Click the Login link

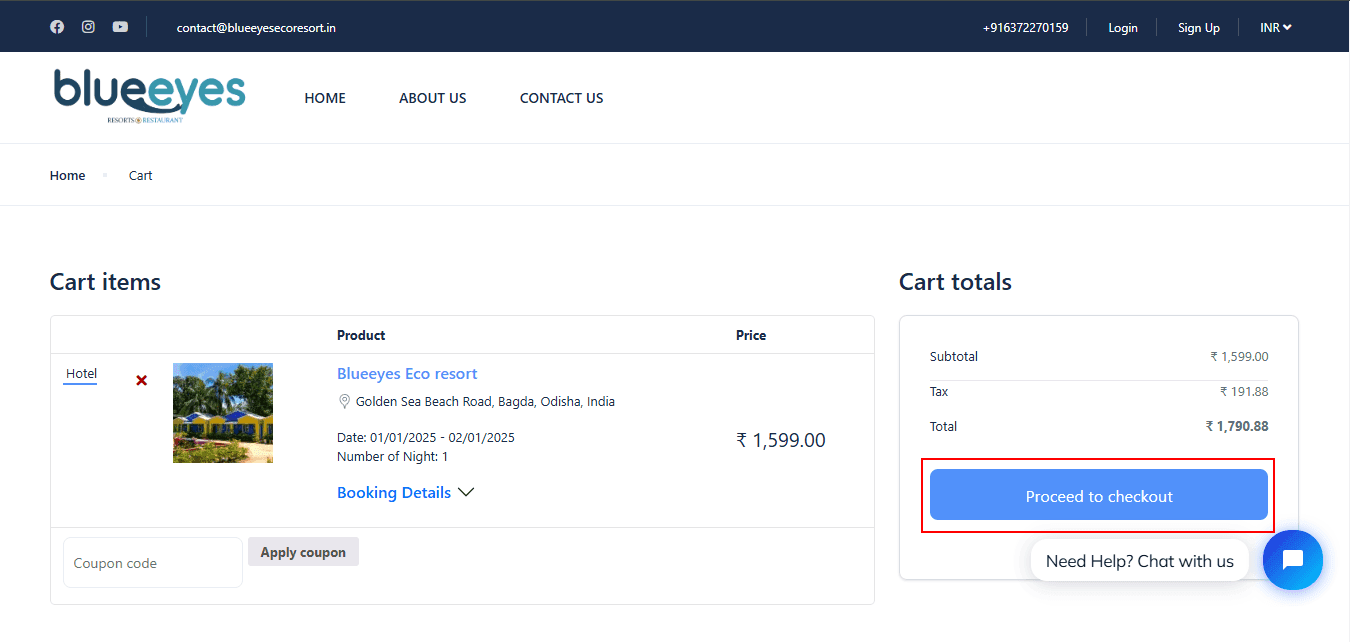(x=1122, y=28)
